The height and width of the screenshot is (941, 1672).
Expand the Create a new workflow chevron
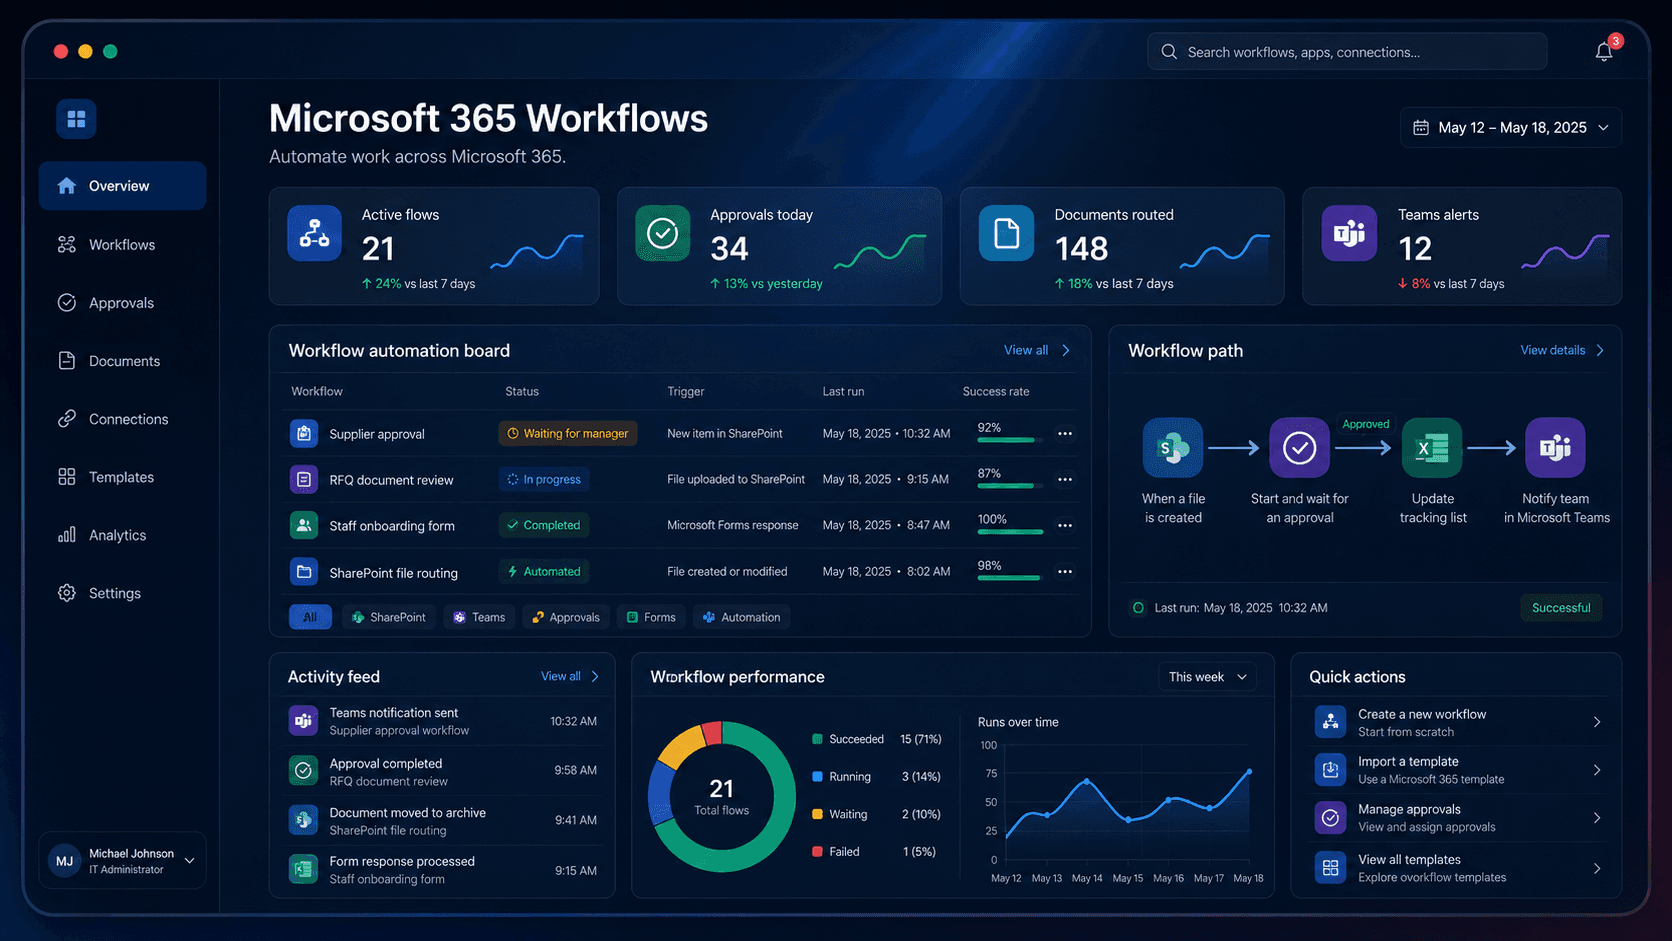coord(1597,722)
